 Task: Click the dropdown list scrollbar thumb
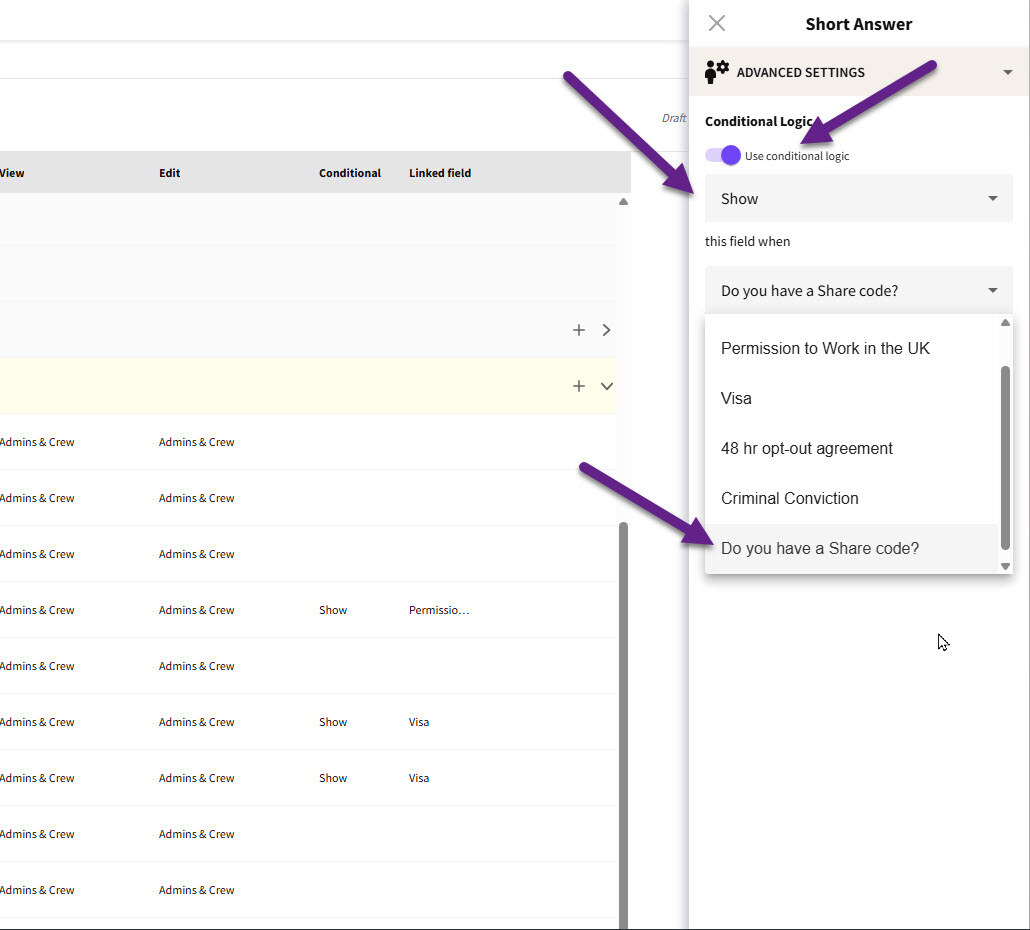1005,458
